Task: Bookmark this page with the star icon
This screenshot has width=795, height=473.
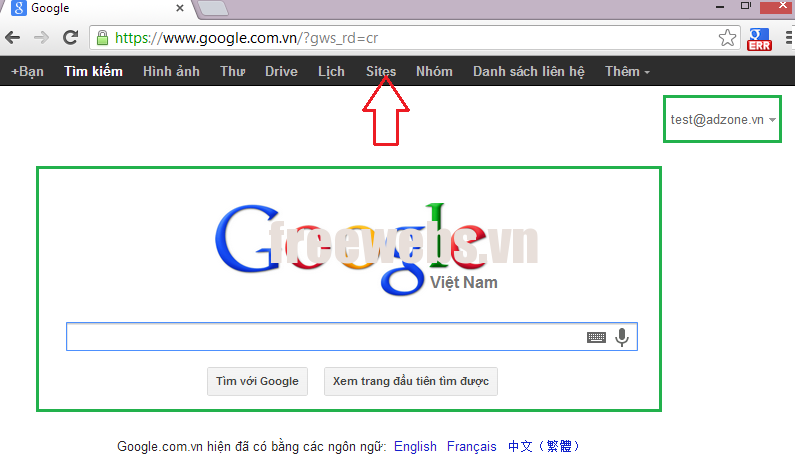Action: pyautogui.click(x=727, y=38)
